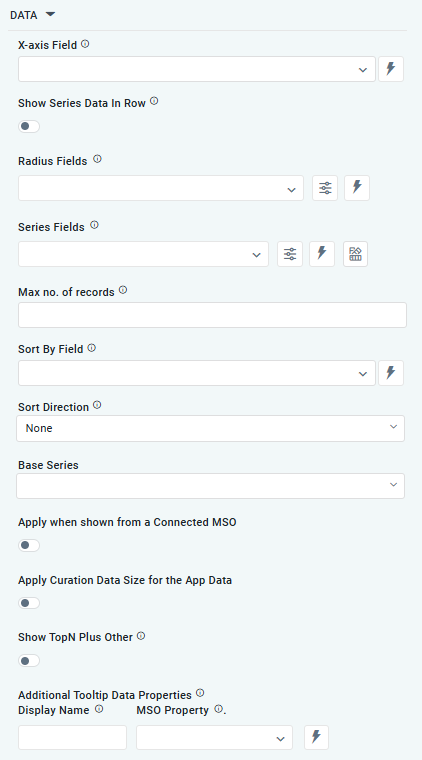The image size is (422, 760).
Task: Click the Display Name text box
Action: (x=72, y=738)
